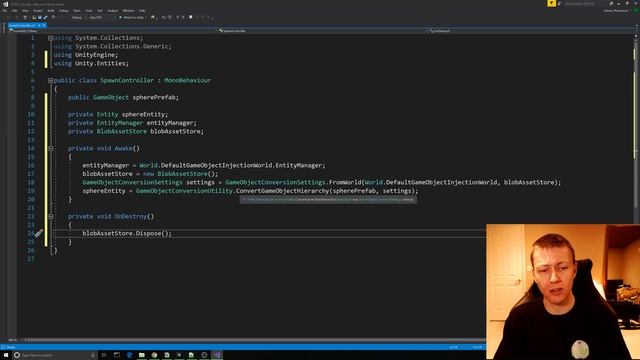Screen dimensions: 640x360
Task: Open File Explorer from the taskbar
Action: (x=142, y=355)
